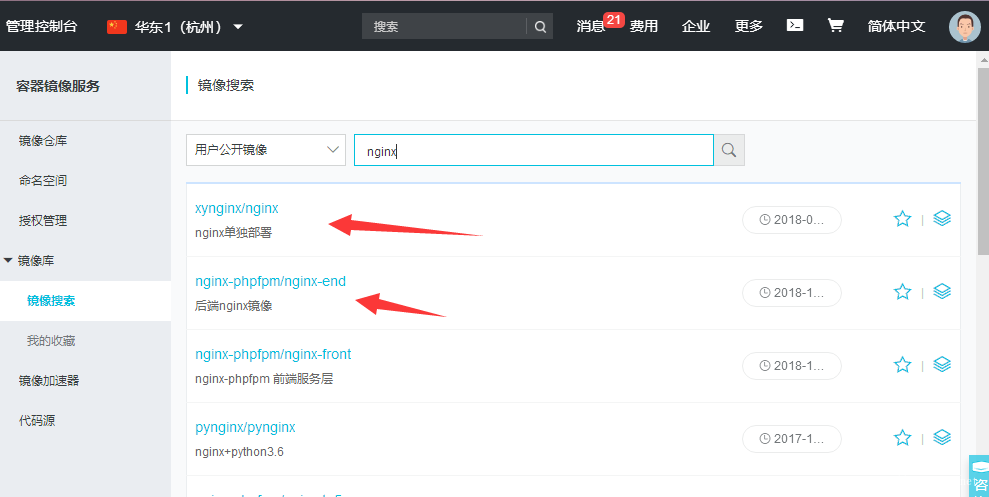Screen dimensions: 989x497
Task: Click the description nginx+python3.6
Action: tap(239, 452)
